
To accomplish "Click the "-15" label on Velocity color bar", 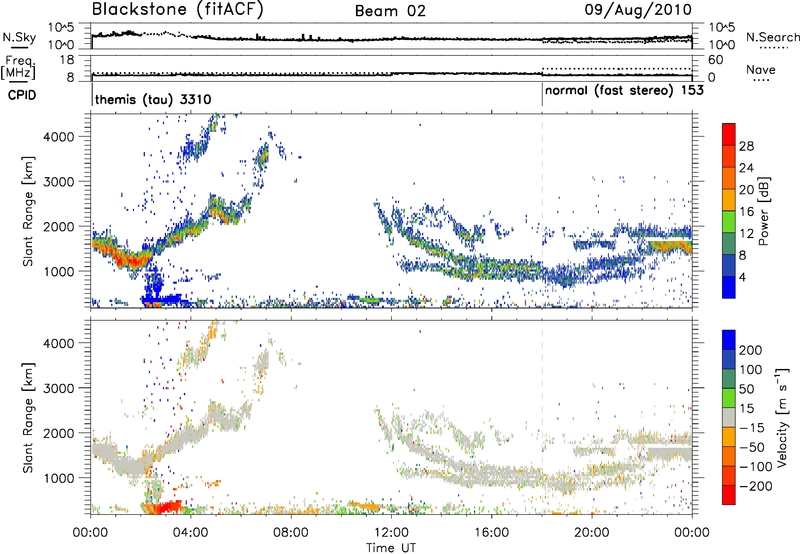I will tap(751, 428).
